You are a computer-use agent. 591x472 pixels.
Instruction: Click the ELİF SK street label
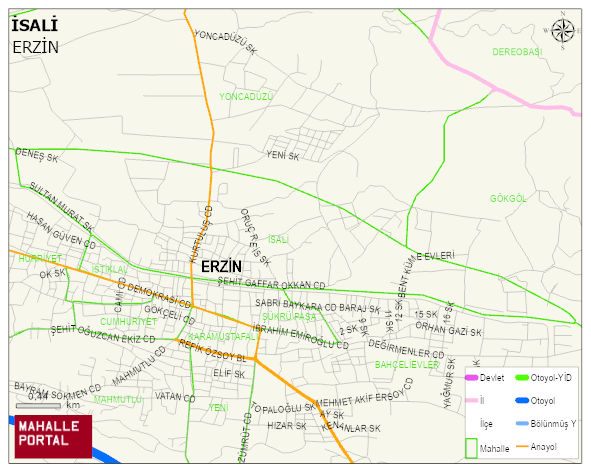229,373
